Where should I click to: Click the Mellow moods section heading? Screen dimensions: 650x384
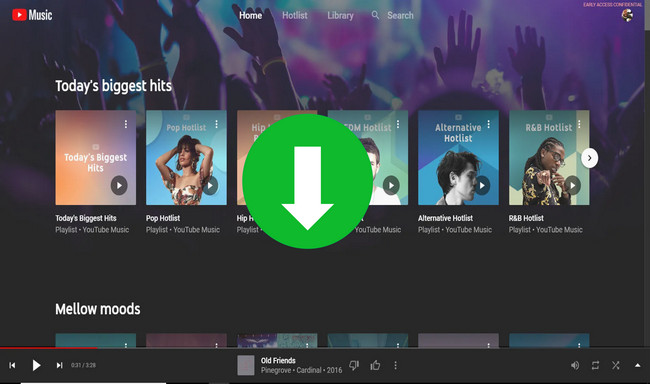[x=98, y=309]
